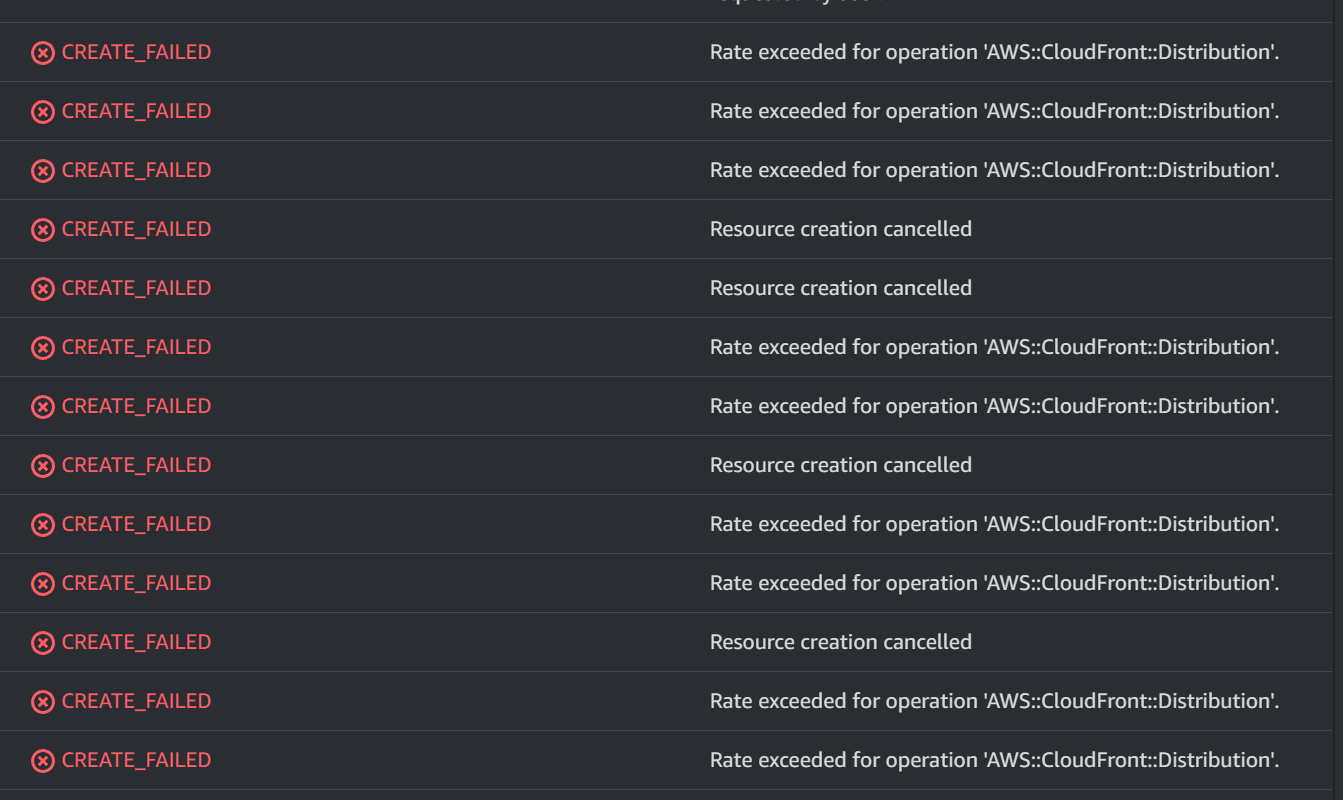Select the second 'Resource creation cancelled' message

point(841,288)
